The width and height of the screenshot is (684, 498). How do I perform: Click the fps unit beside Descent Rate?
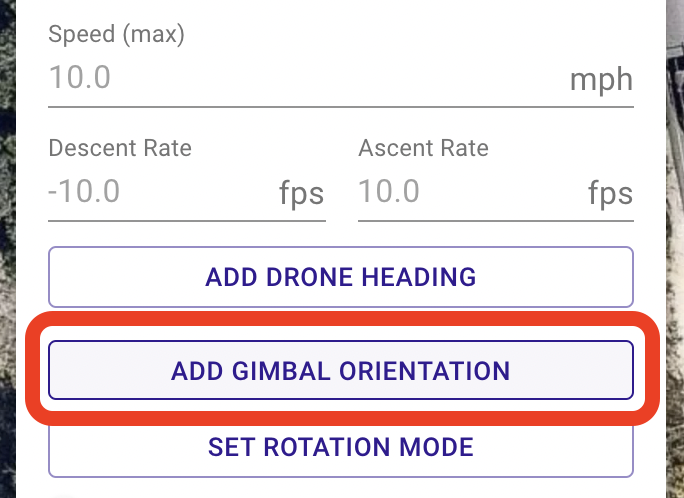[x=302, y=193]
